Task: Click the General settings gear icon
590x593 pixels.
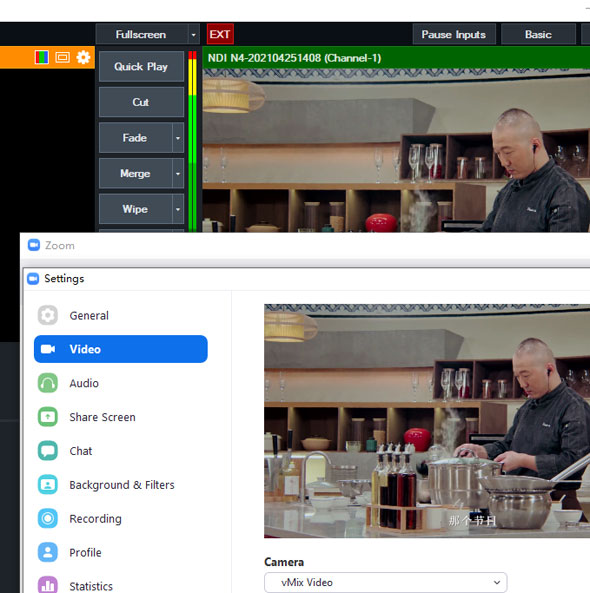Action: tap(48, 315)
